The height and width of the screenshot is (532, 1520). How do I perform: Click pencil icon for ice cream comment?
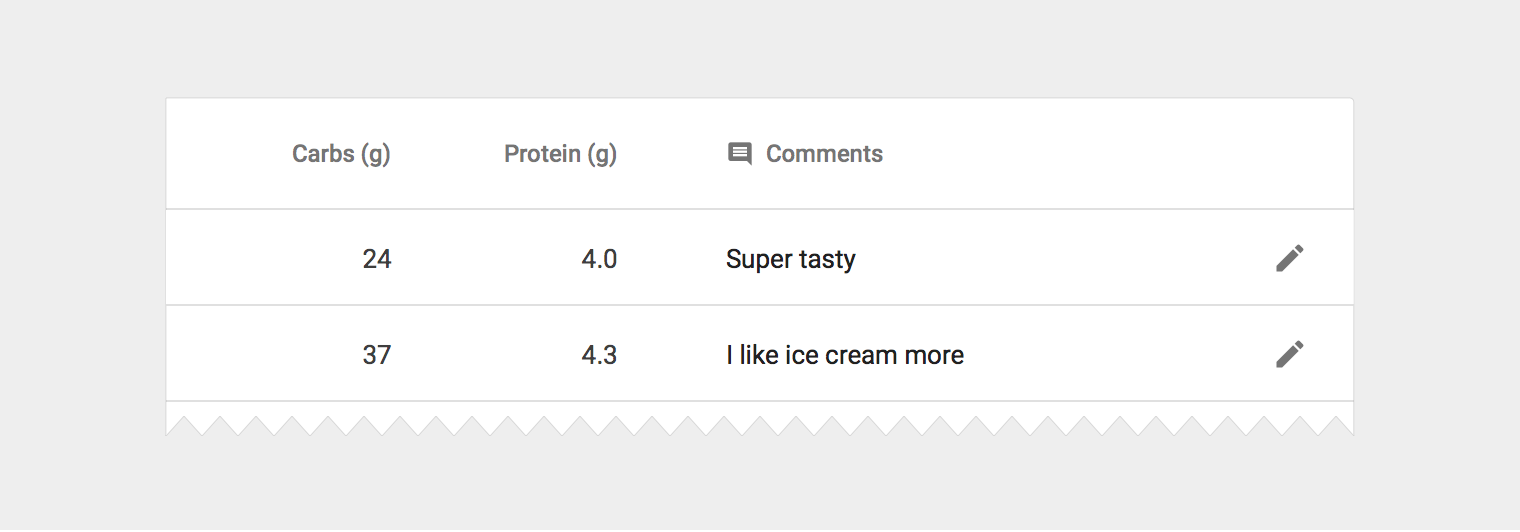coord(1289,354)
